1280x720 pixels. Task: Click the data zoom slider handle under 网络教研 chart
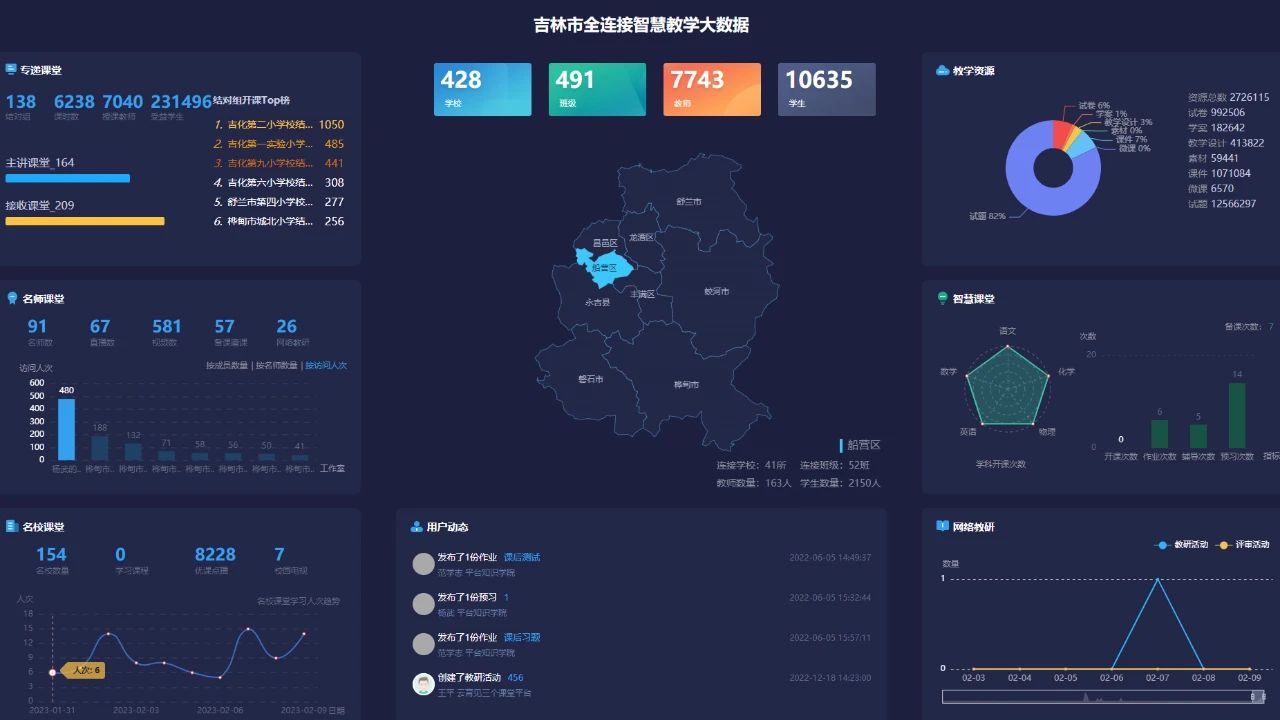point(1258,696)
